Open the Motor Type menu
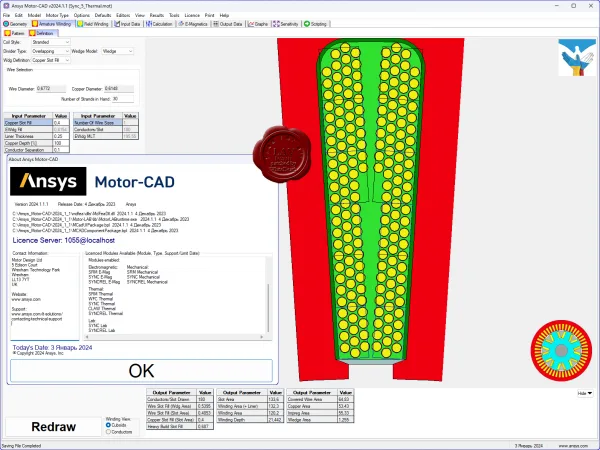 click(57, 15)
